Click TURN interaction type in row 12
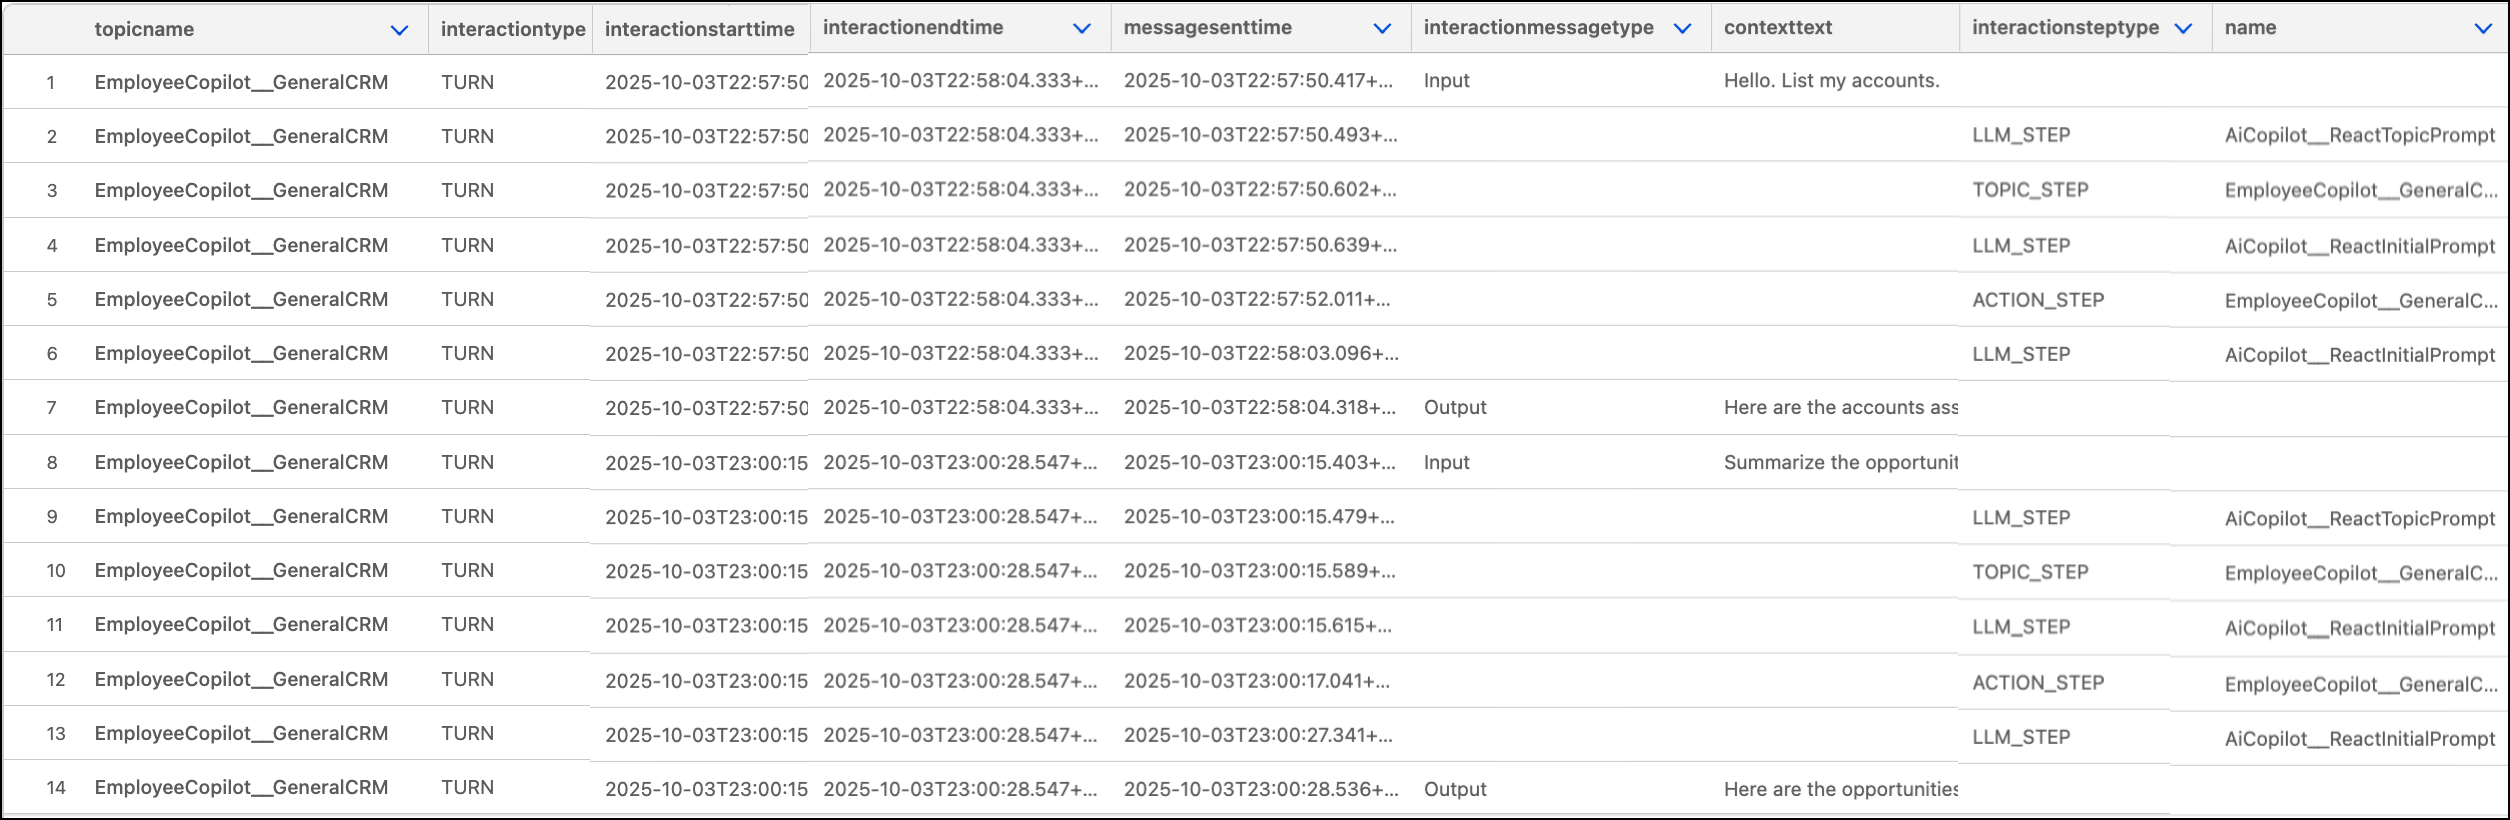 (467, 680)
